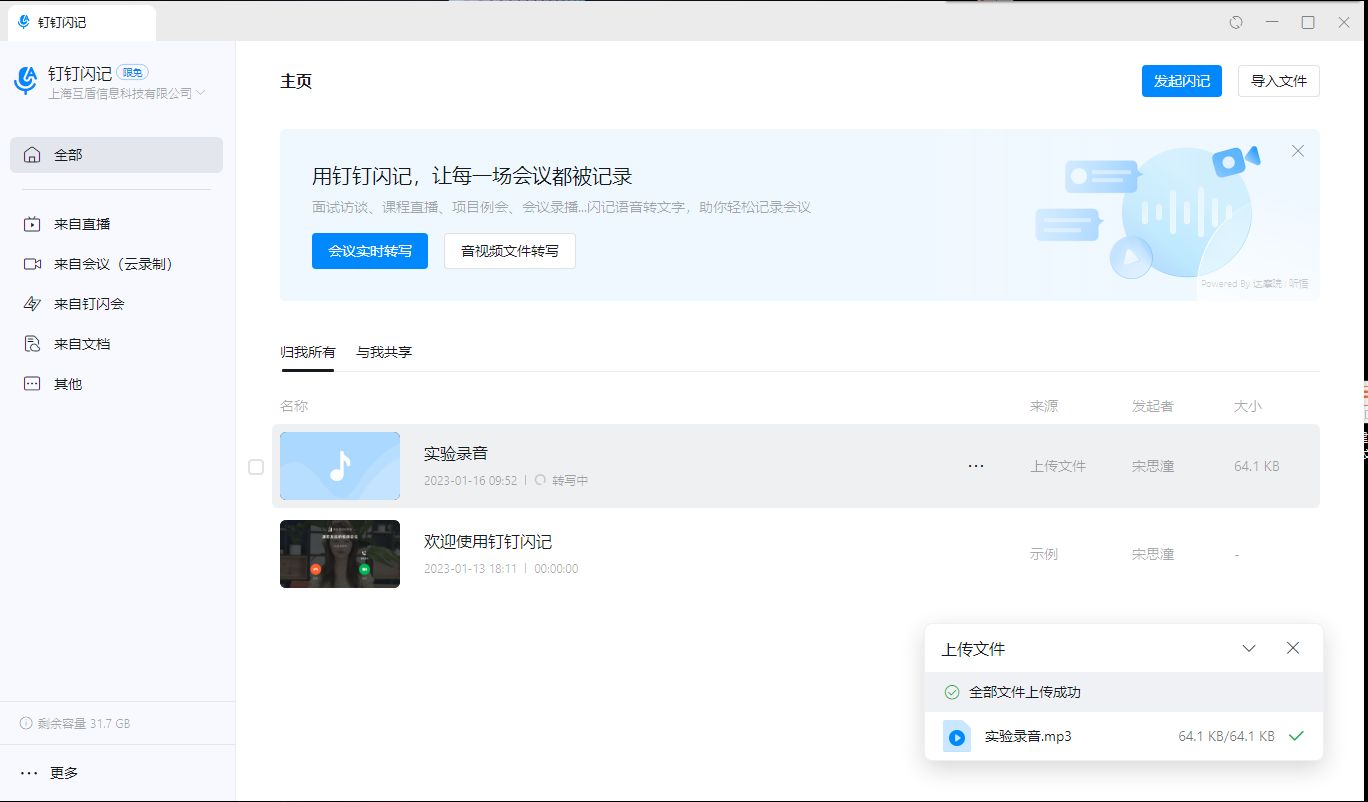This screenshot has width=1368, height=802.
Task: Collapse the 上传文件 panel
Action: (1249, 648)
